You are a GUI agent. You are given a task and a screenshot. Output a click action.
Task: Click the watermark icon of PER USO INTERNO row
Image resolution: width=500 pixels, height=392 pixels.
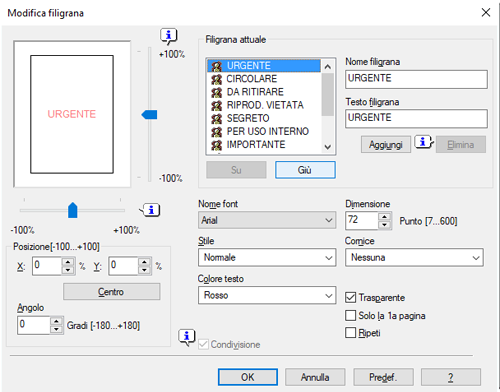coord(217,132)
